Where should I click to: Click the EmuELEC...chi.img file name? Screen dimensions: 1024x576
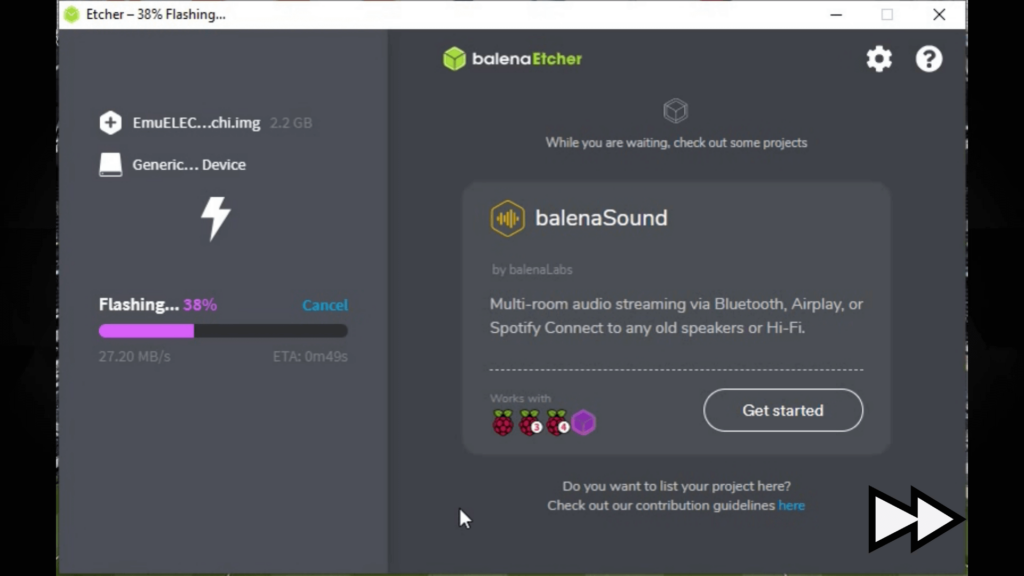(197, 123)
